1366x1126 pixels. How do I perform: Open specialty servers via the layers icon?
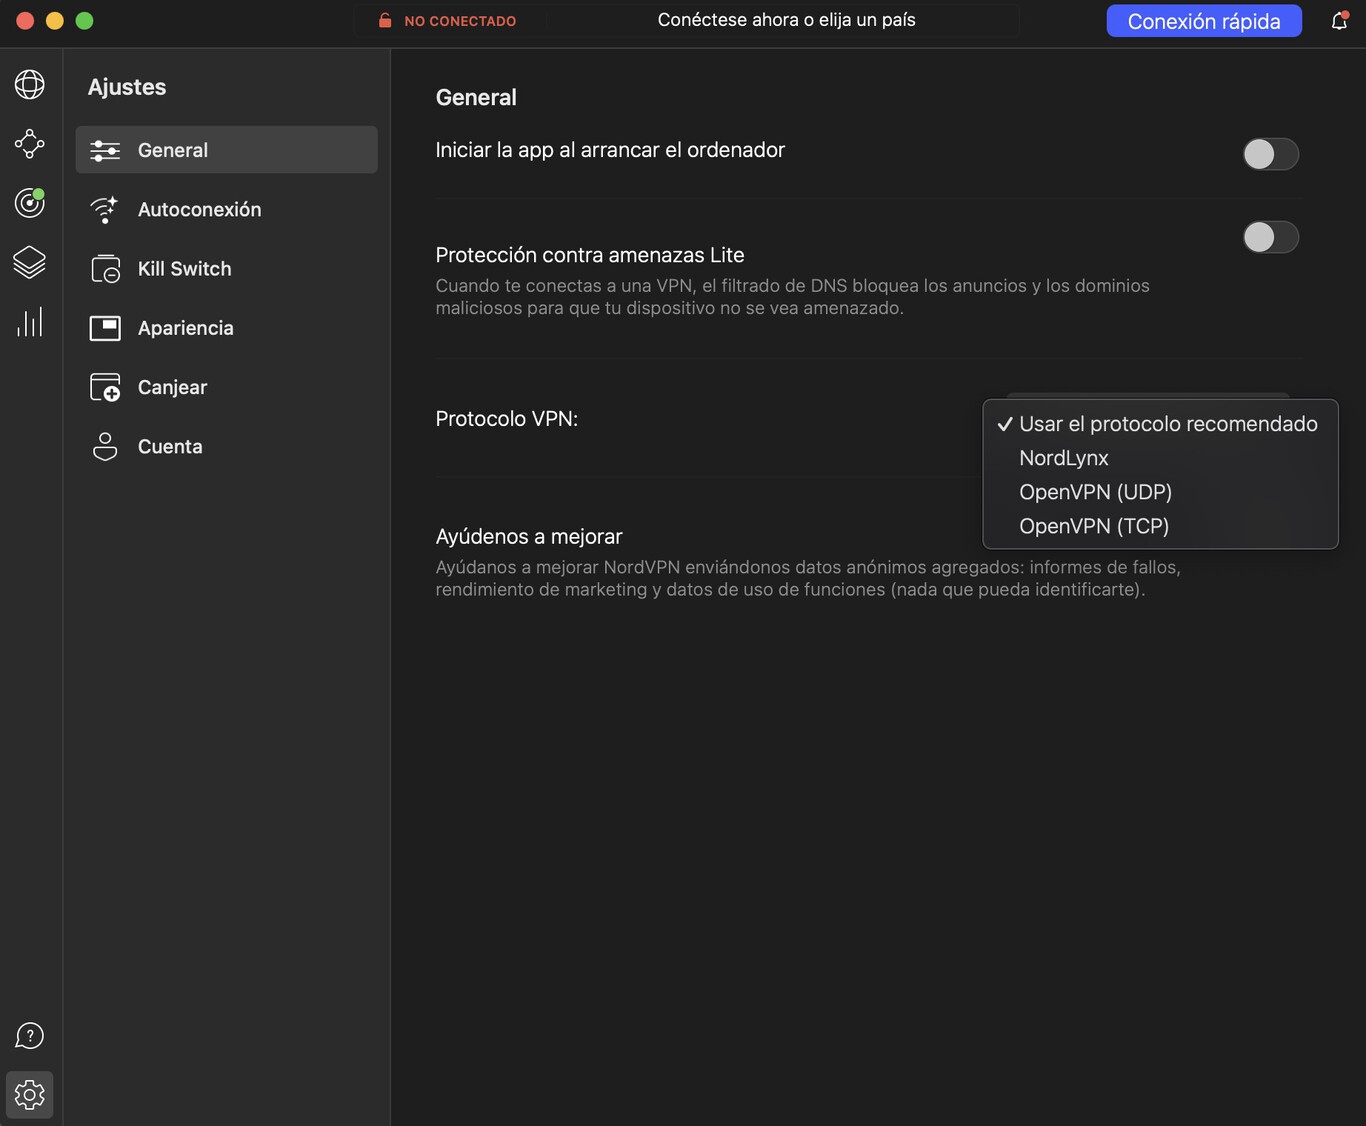[29, 263]
